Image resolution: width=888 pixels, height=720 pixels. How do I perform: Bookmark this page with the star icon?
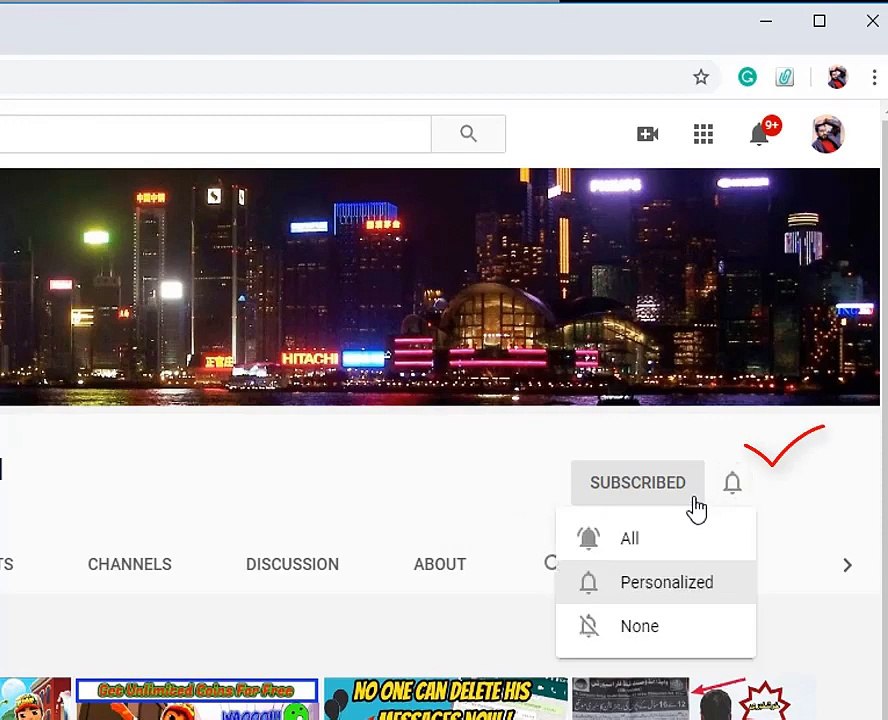701,77
